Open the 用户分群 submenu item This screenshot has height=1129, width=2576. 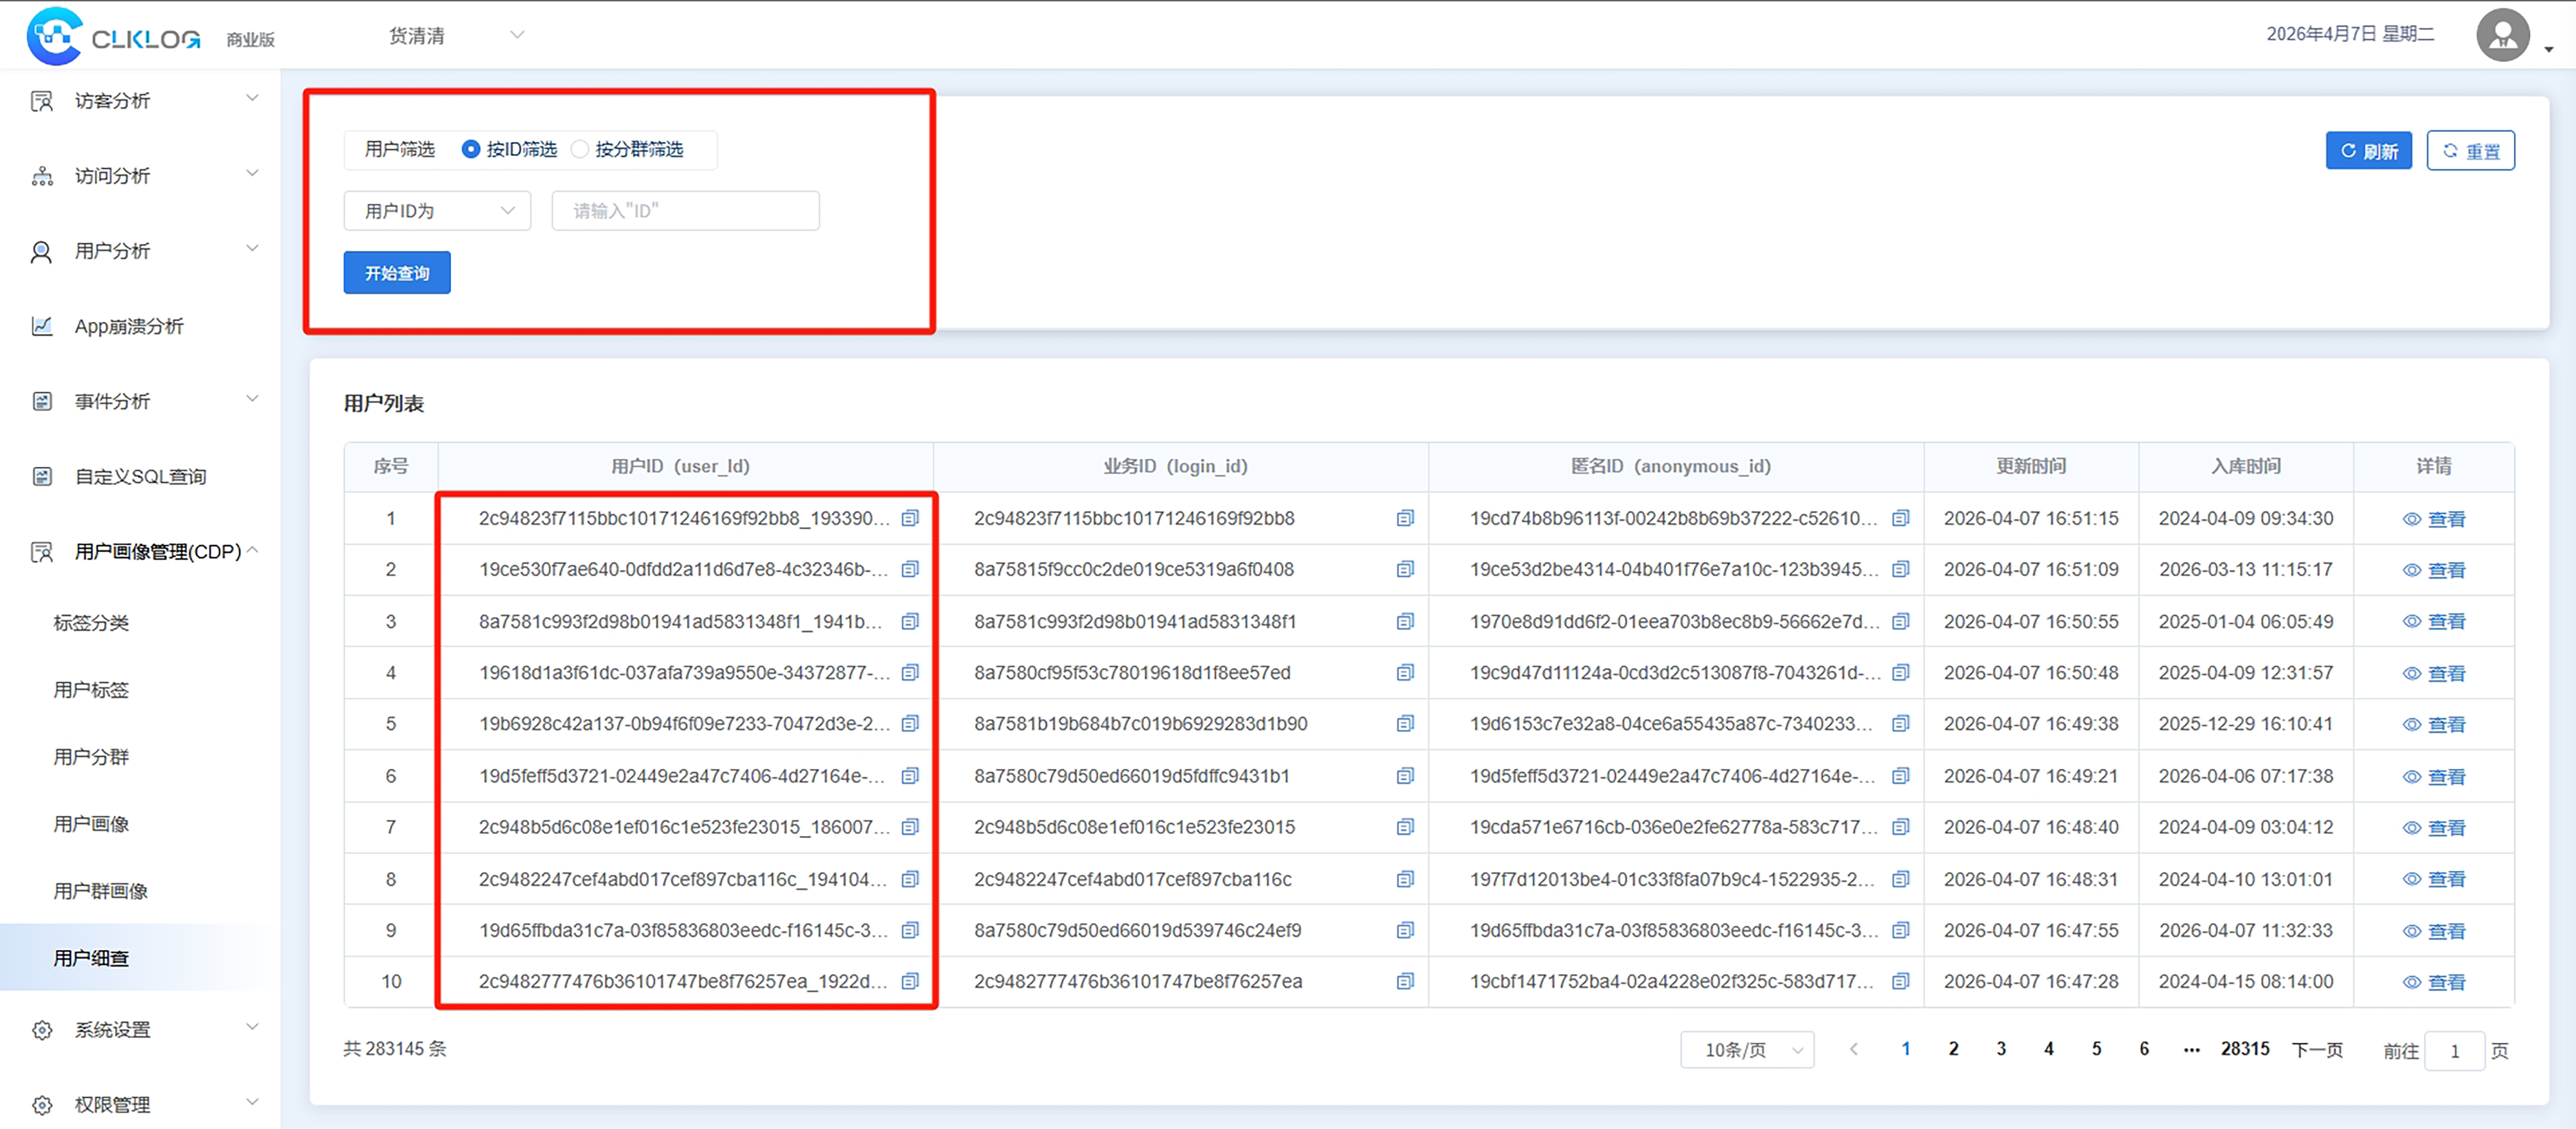coord(91,757)
